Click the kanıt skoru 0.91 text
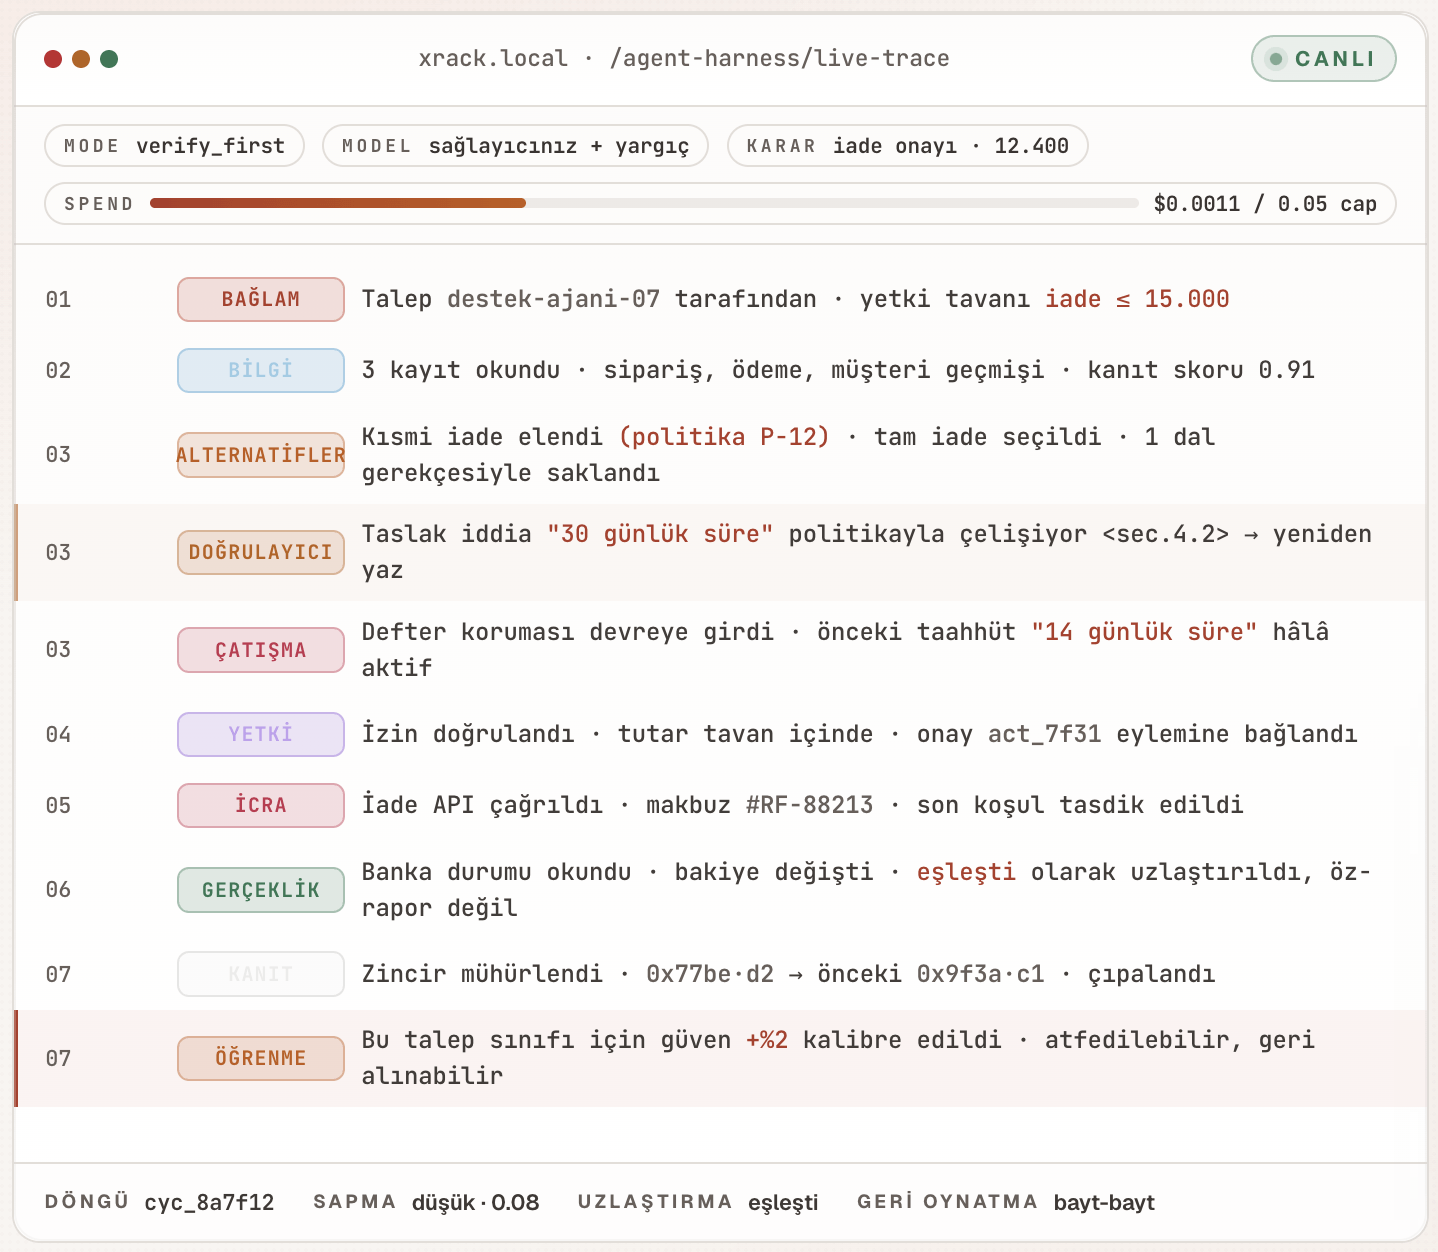The height and width of the screenshot is (1252, 1438). click(x=1201, y=370)
